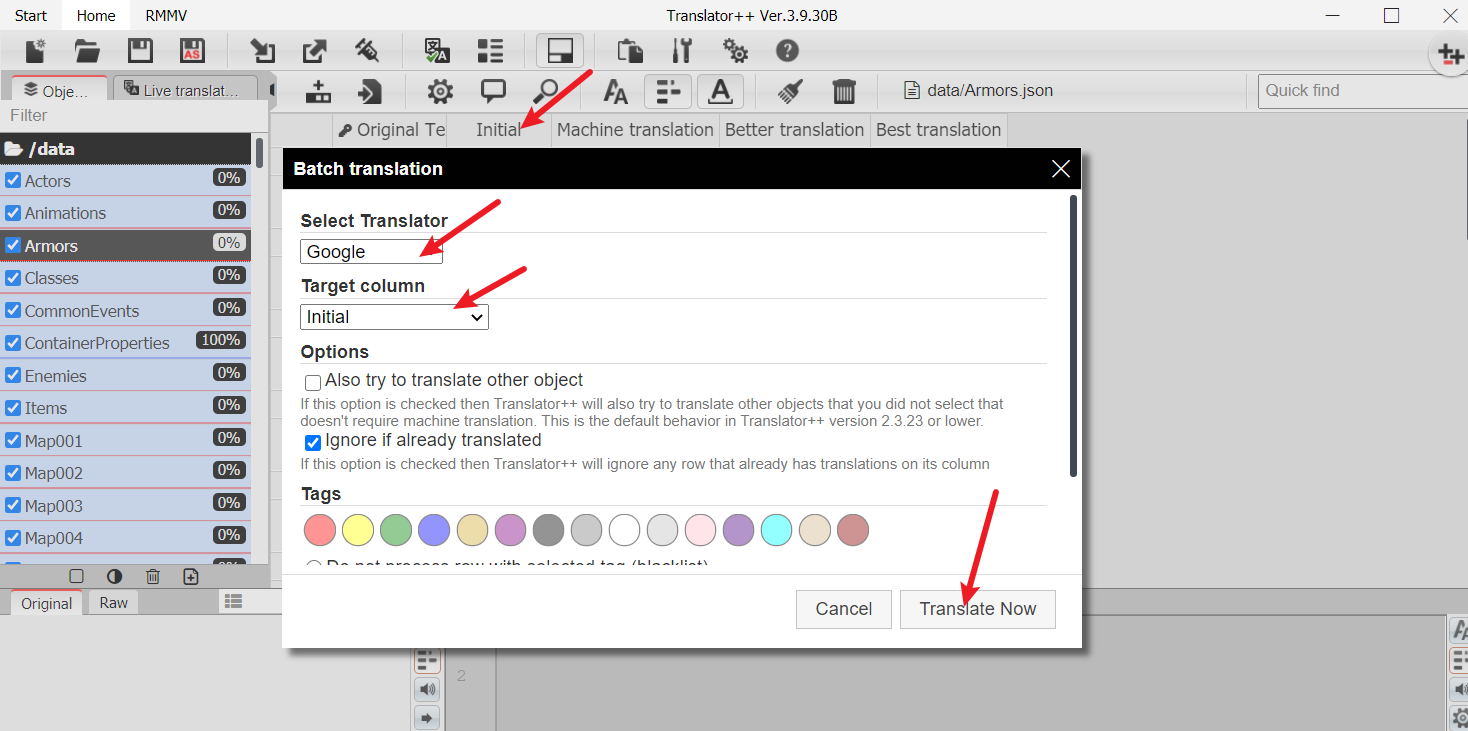This screenshot has height=731, width=1468.
Task: Uncheck the Armors file checkbox
Action: (13, 245)
